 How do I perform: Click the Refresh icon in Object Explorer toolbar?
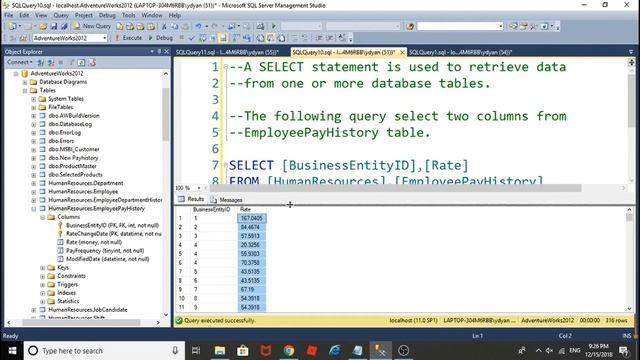point(81,62)
